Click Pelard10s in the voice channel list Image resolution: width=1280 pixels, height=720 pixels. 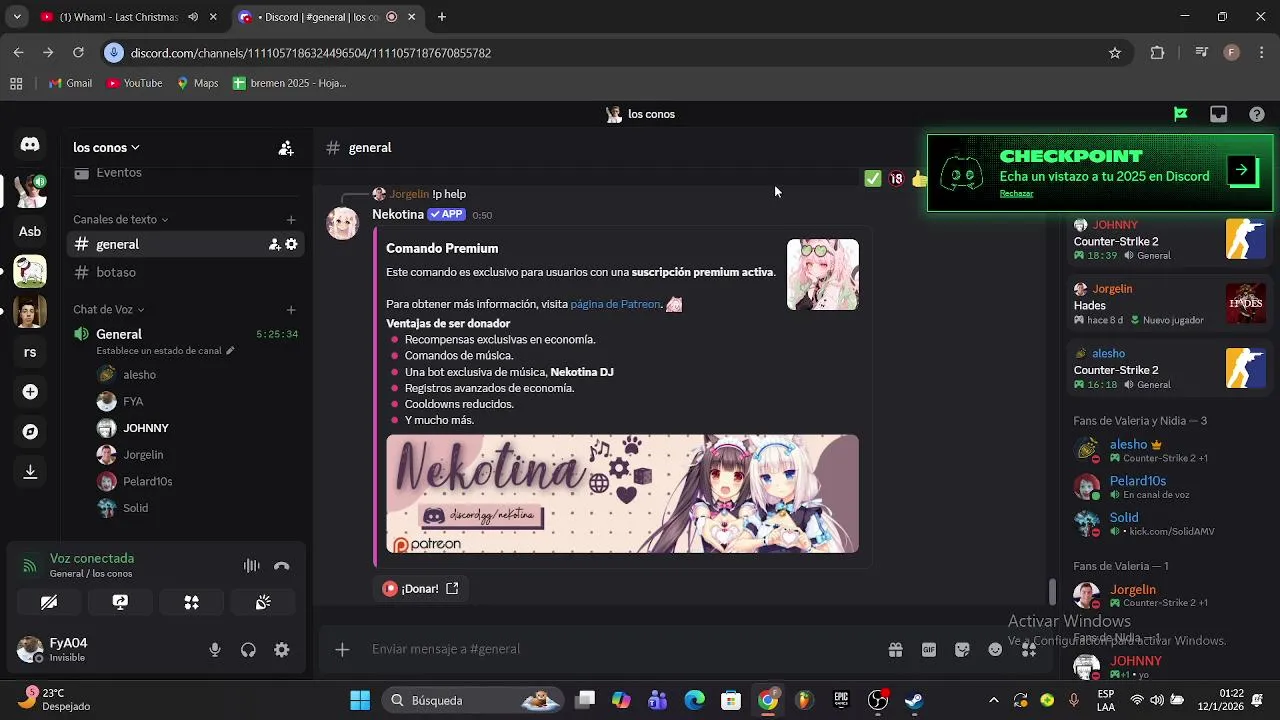pos(148,482)
